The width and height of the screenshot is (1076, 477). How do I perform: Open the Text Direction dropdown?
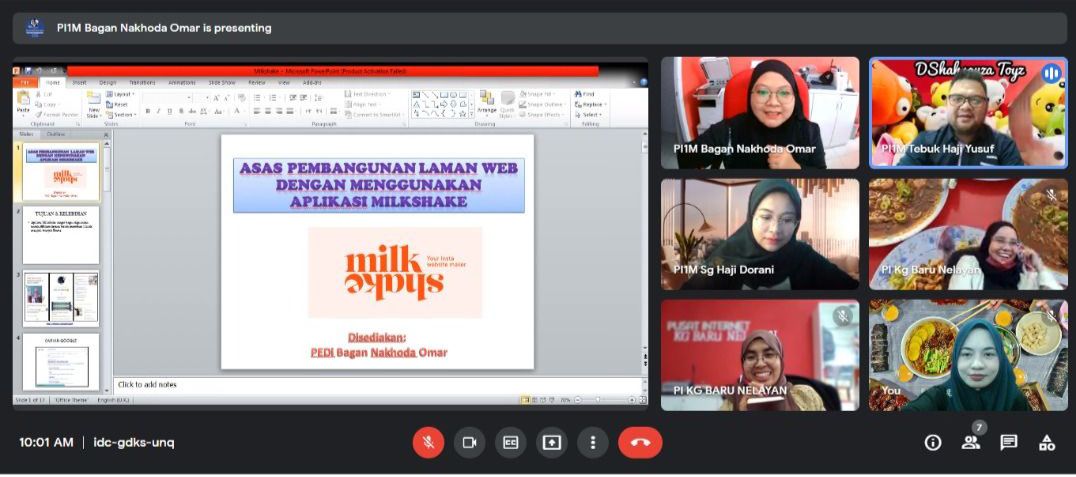click(369, 94)
